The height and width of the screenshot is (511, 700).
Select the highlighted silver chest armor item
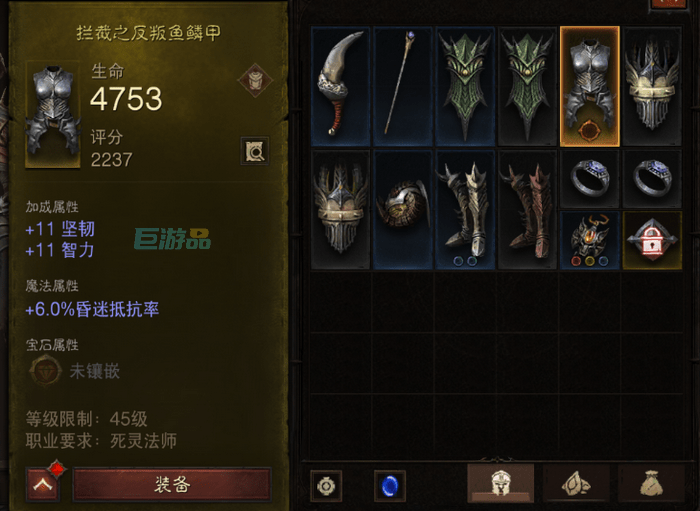click(x=590, y=86)
